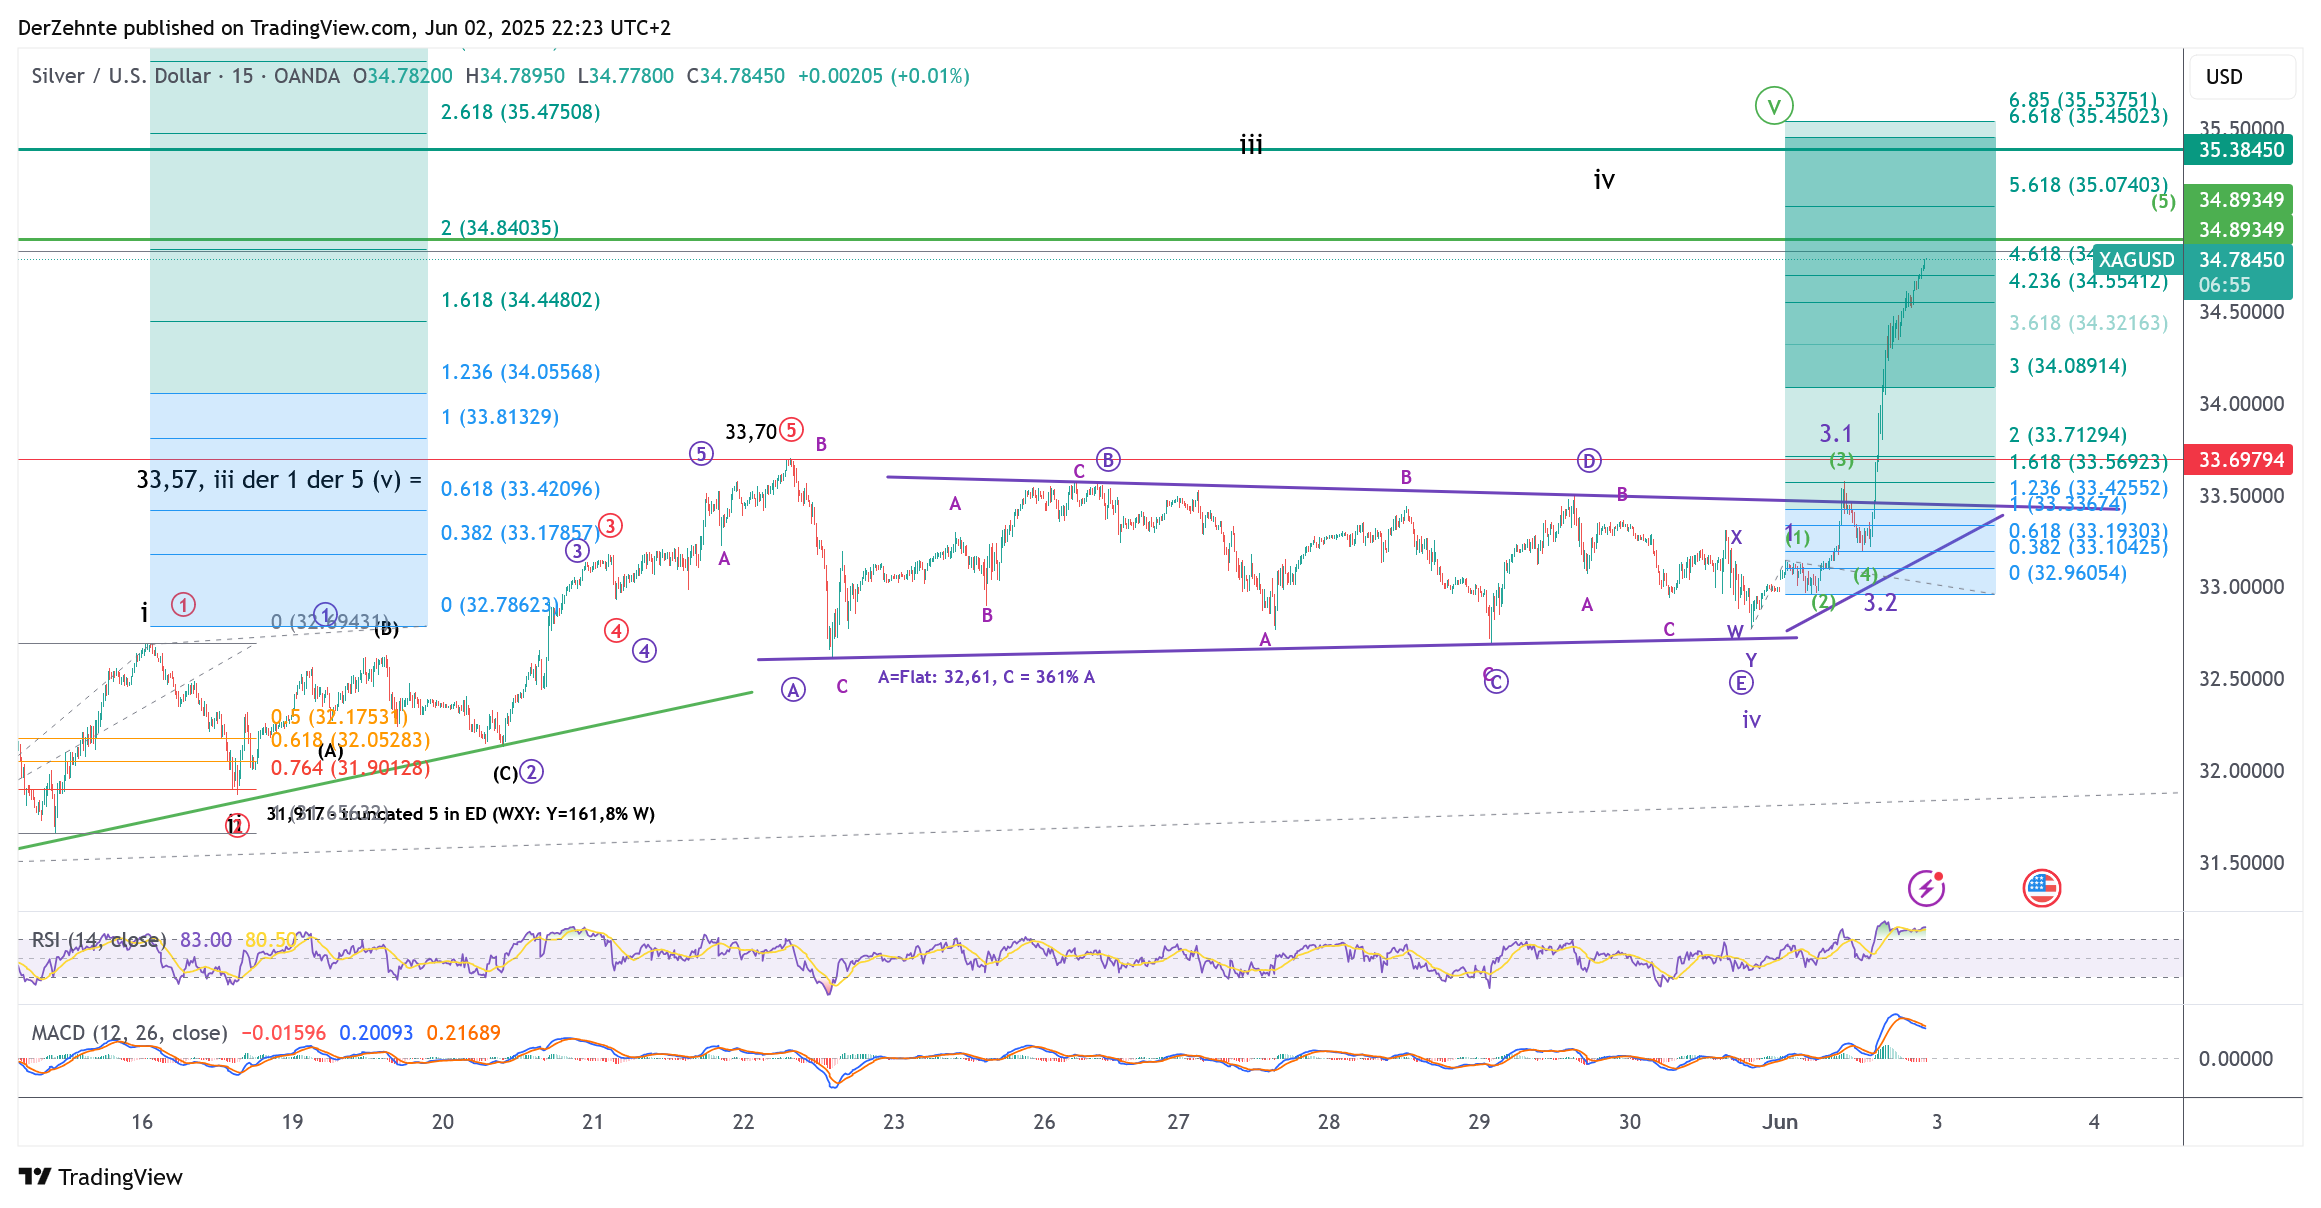
Task: Click the Jun date on time axis
Action: click(1780, 1122)
